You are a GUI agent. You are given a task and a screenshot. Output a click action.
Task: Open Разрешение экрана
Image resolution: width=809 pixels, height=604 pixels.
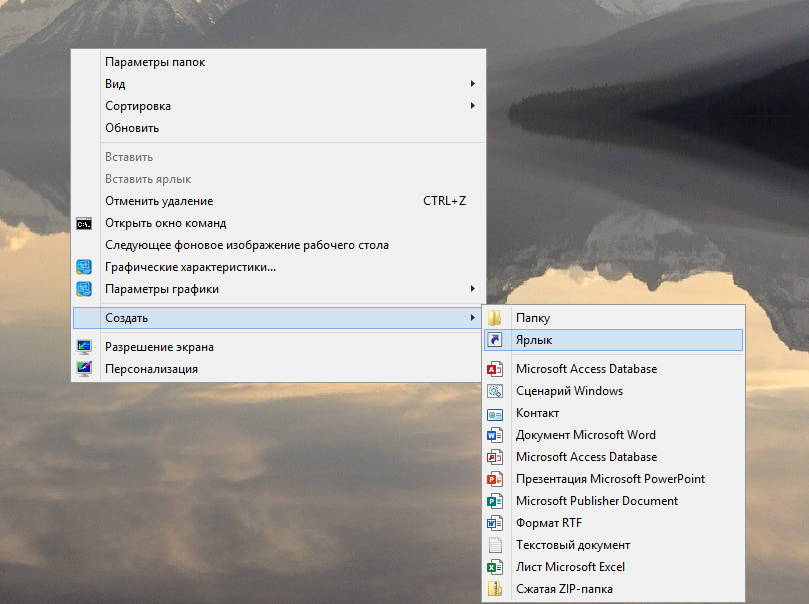tap(278, 347)
